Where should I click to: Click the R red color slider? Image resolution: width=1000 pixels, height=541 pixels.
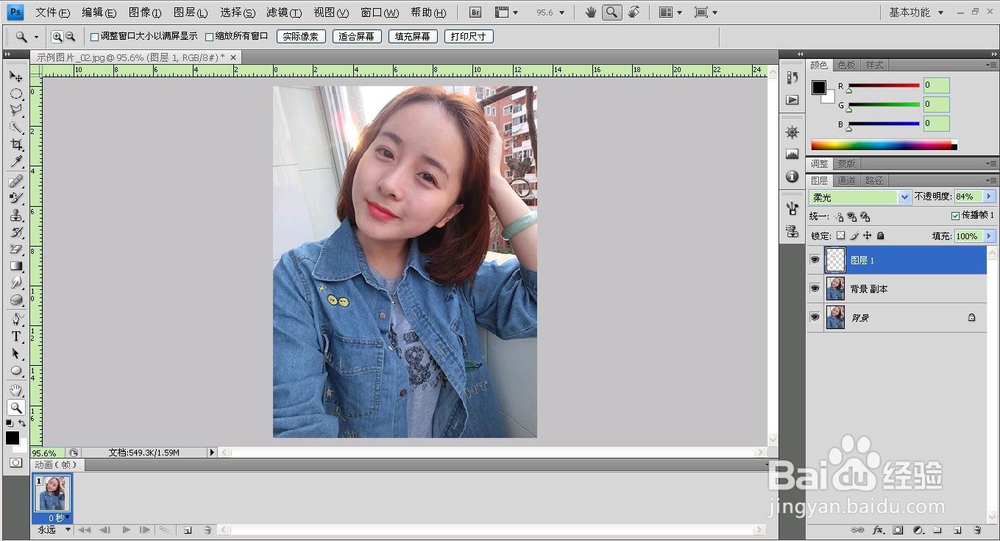click(884, 85)
